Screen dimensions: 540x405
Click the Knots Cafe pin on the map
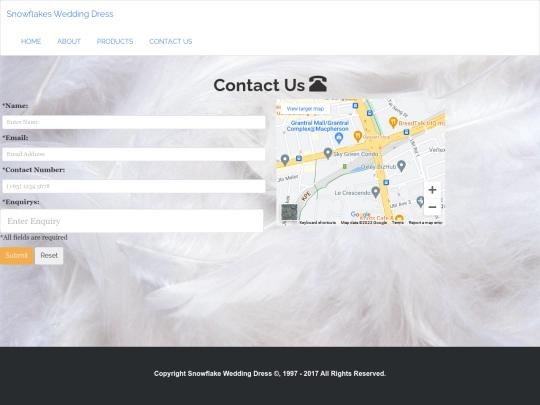coord(399,218)
